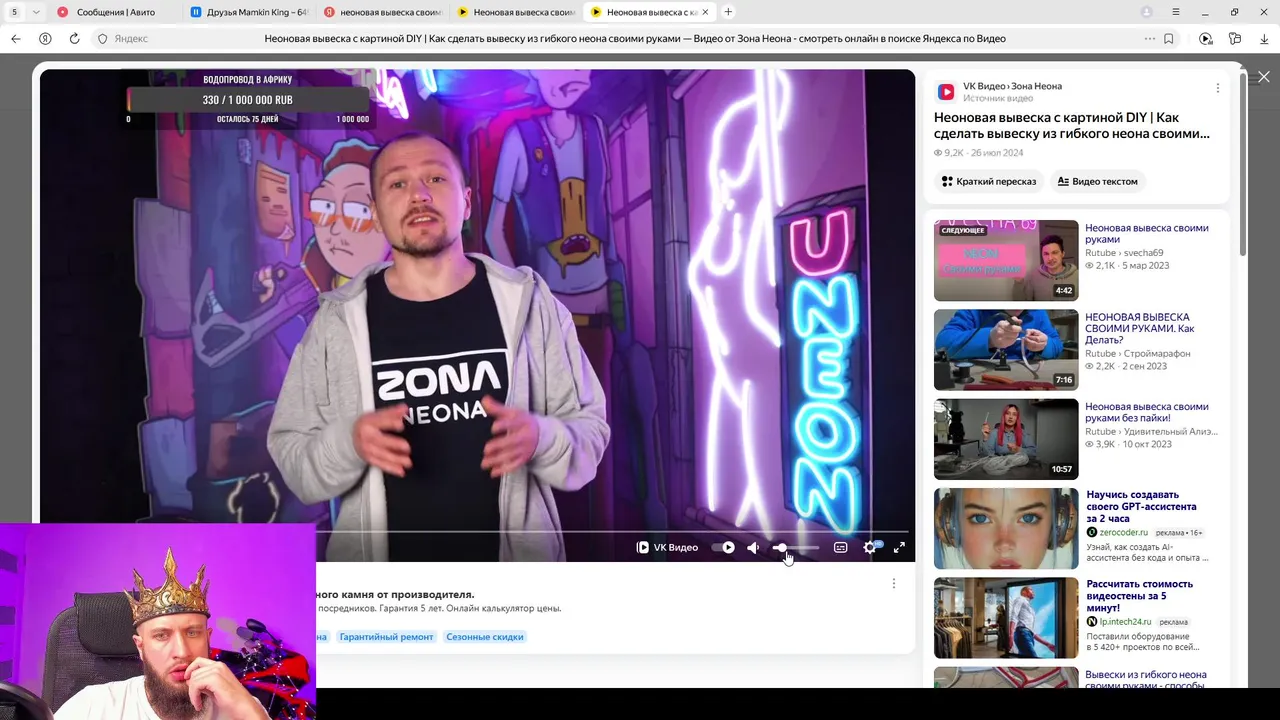Open the 10:57 video thumbnail with red-haired girl
The height and width of the screenshot is (720, 1280).
pyautogui.click(x=1006, y=439)
